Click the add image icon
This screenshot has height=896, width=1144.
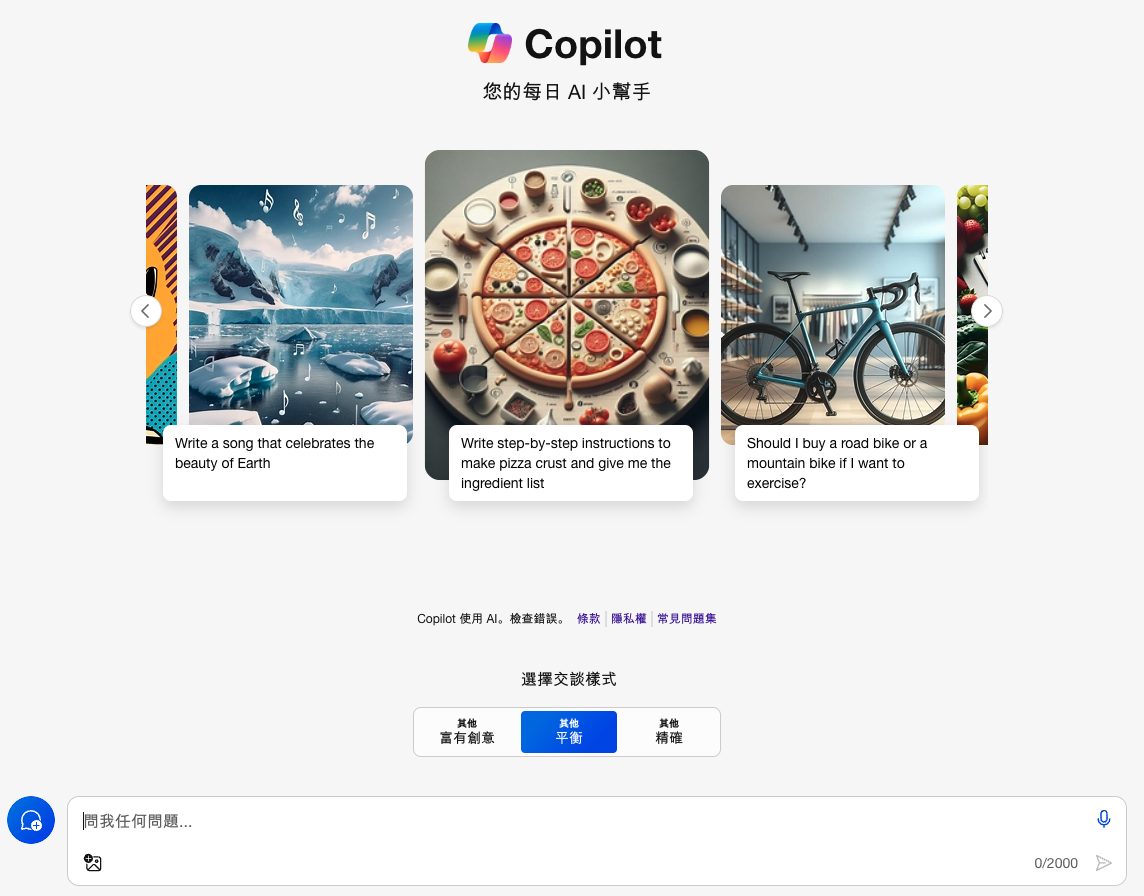(x=93, y=862)
